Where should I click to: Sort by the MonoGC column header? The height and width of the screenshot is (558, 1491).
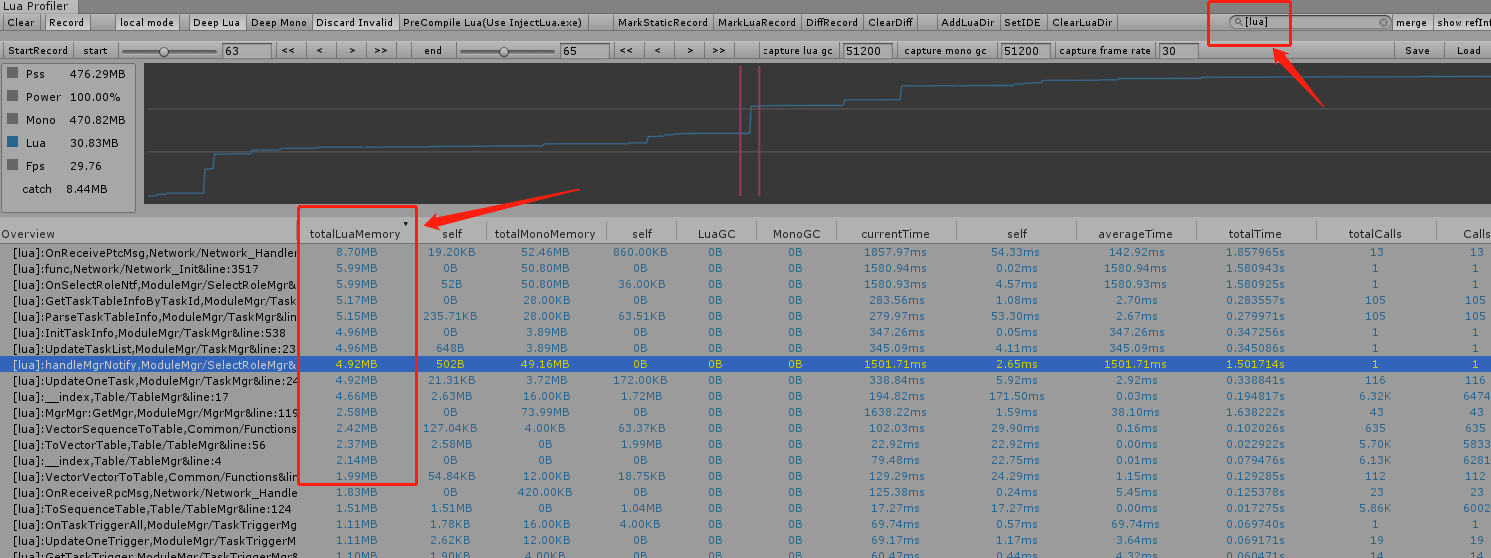795,233
